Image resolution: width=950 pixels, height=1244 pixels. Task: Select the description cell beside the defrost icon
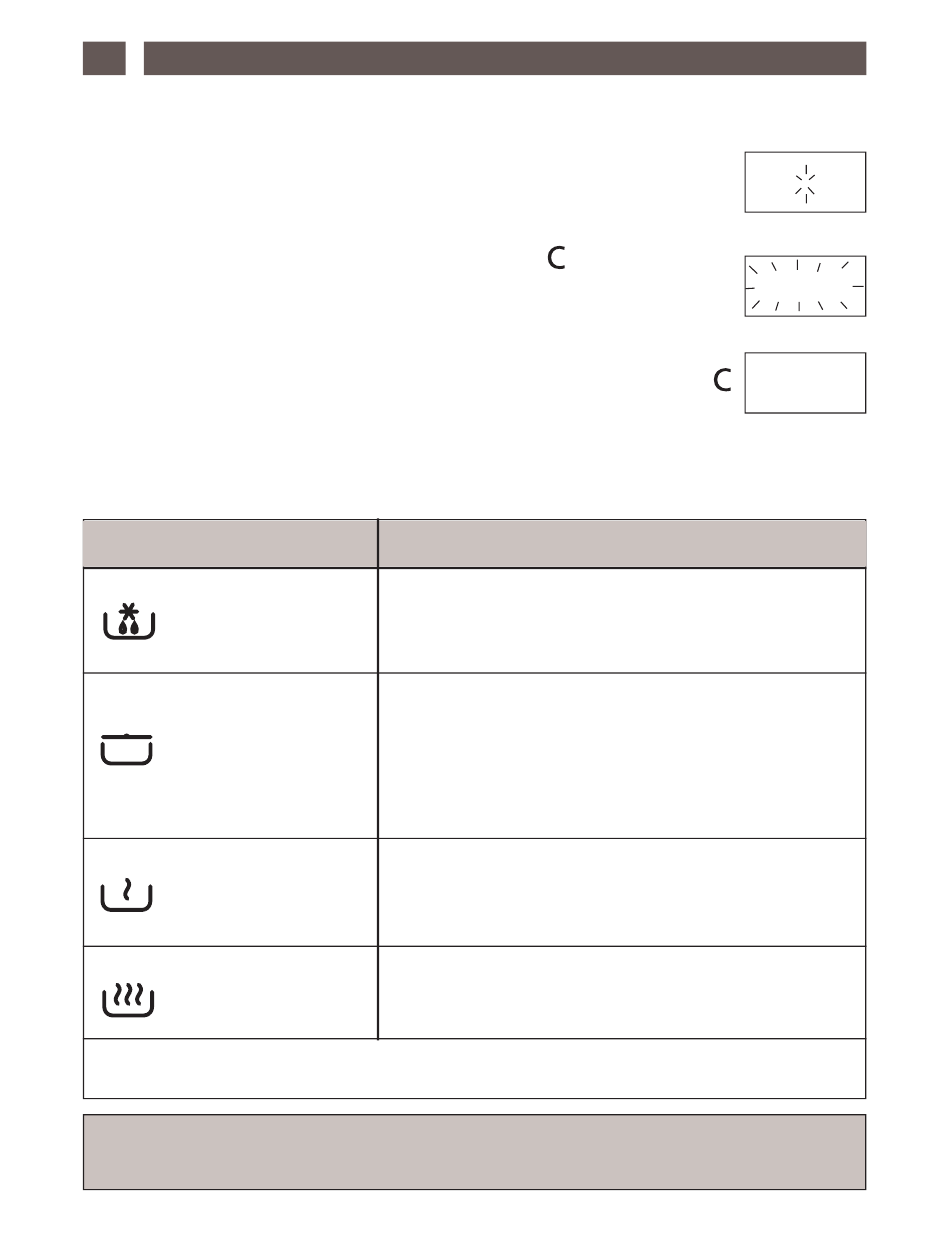point(622,621)
